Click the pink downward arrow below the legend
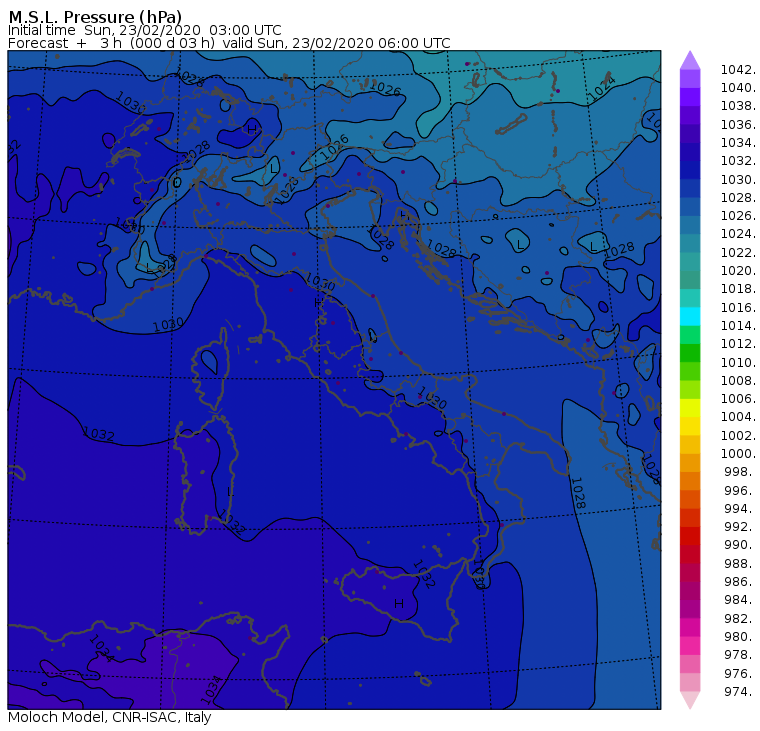The image size is (760, 731). [x=690, y=700]
